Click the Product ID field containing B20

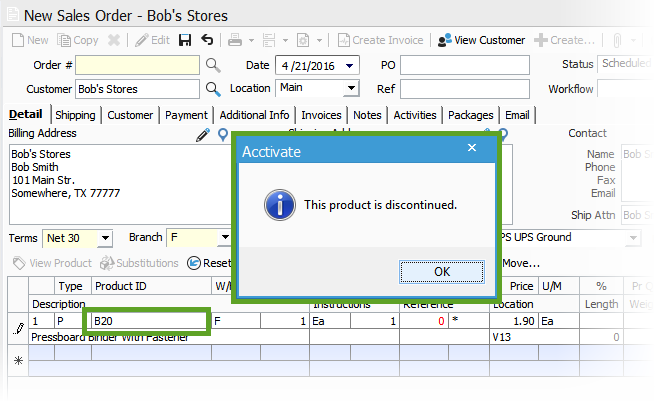[148, 322]
